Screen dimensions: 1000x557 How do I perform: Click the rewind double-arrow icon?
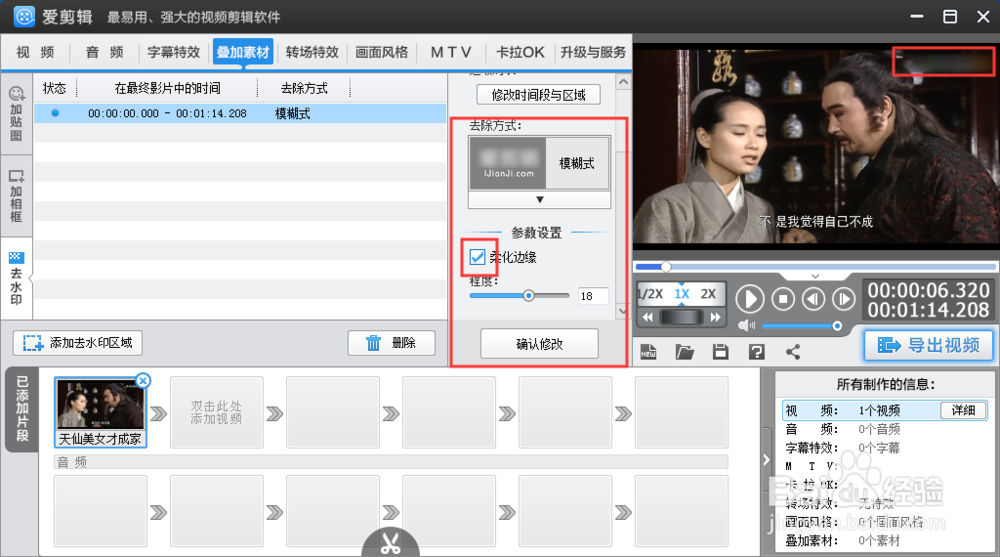647,317
